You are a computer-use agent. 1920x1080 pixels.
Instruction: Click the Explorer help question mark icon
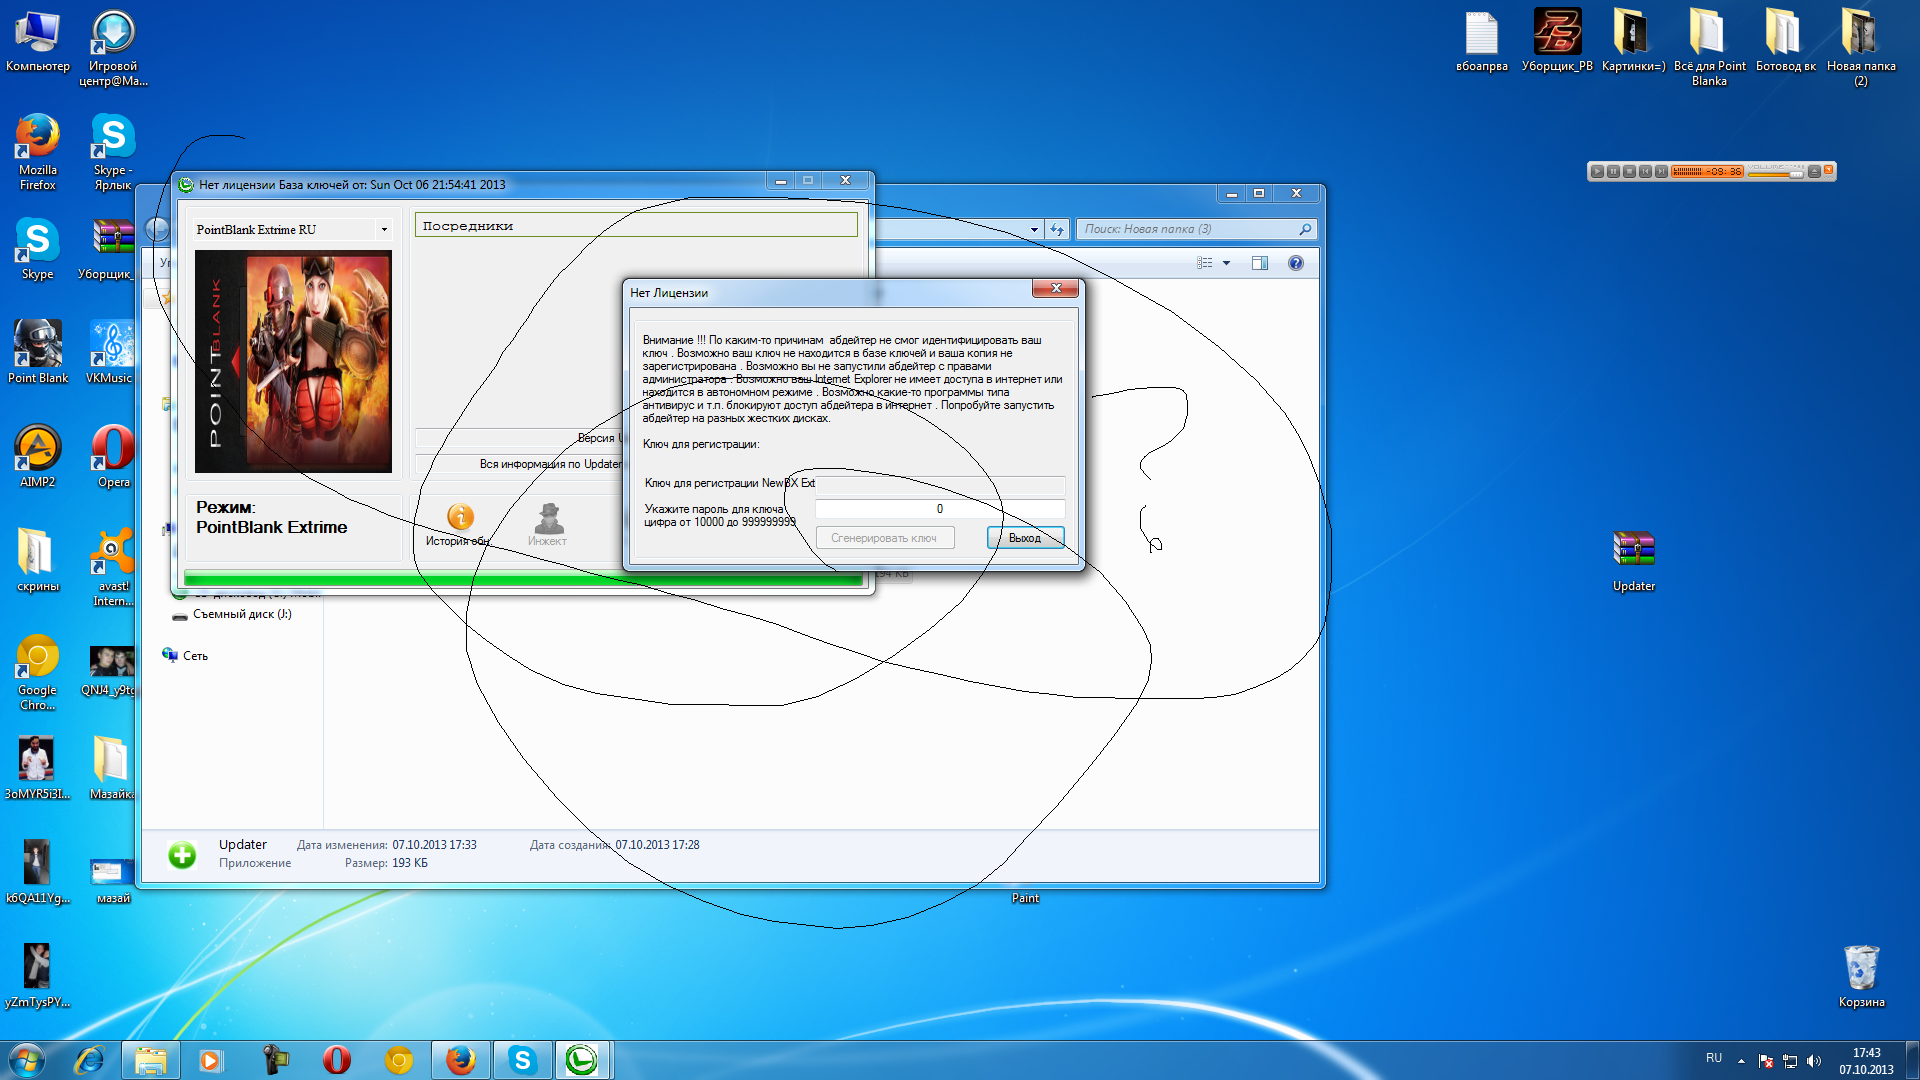tap(1295, 263)
